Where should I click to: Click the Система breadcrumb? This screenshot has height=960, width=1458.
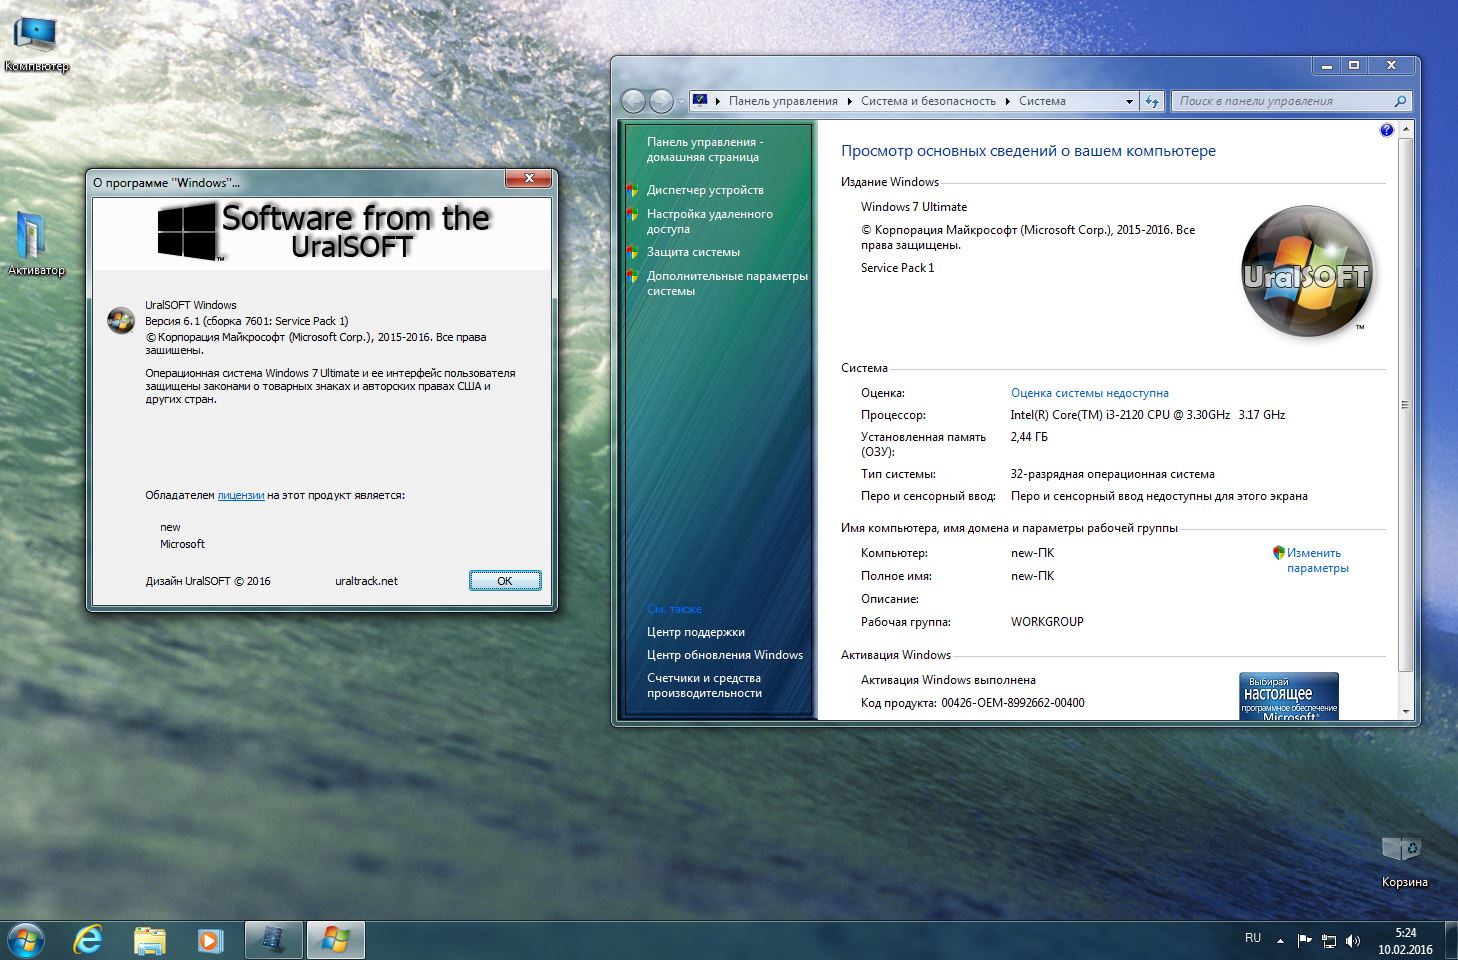1042,101
